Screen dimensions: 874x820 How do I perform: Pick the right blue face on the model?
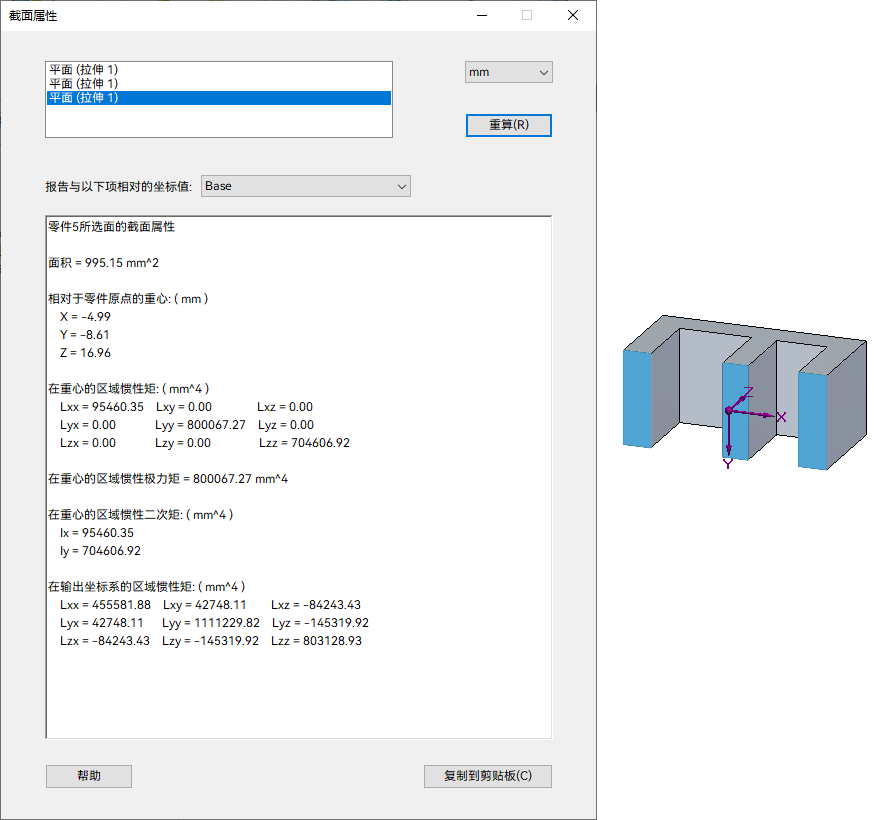(x=812, y=420)
